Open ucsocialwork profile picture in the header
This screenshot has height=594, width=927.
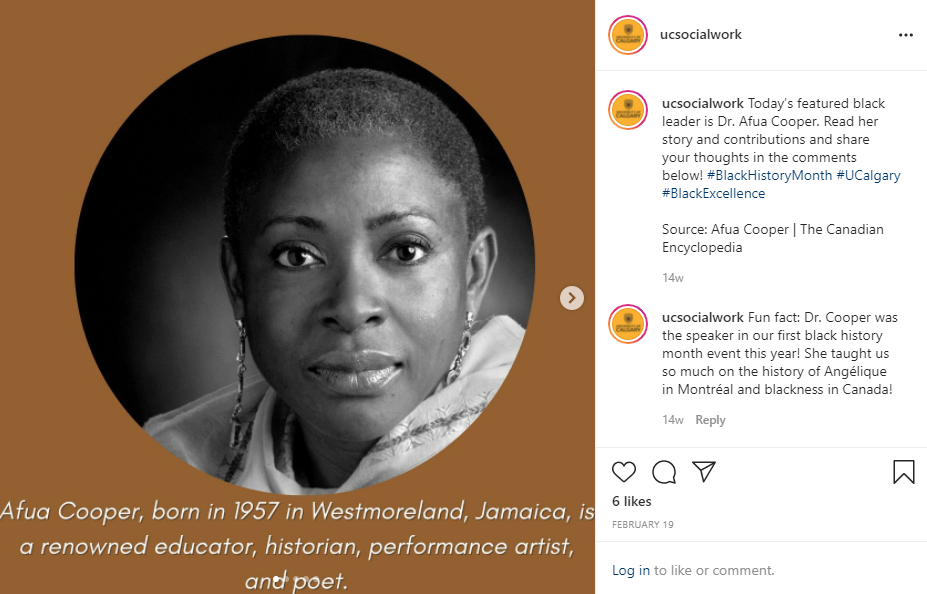click(x=628, y=35)
